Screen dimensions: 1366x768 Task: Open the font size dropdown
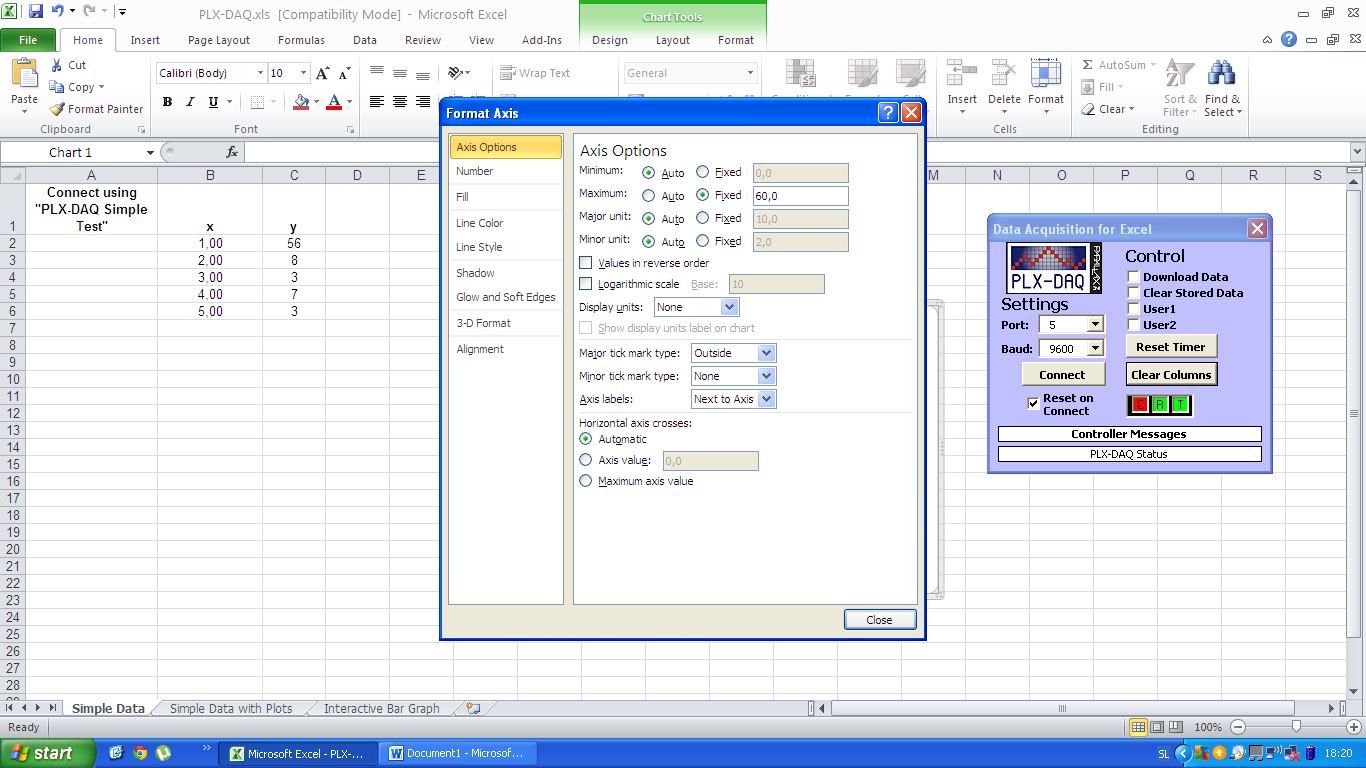[x=304, y=73]
